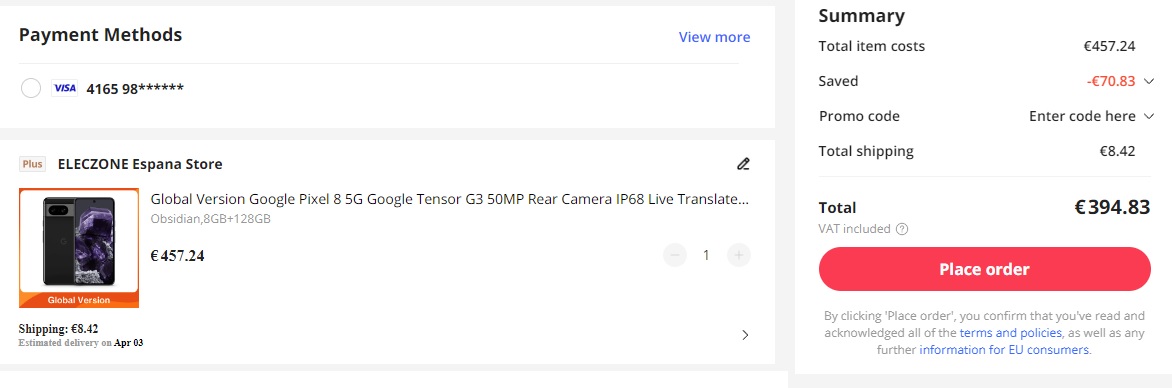The height and width of the screenshot is (388, 1172).
Task: Expand Promo code entry dropdown
Action: pos(1149,116)
